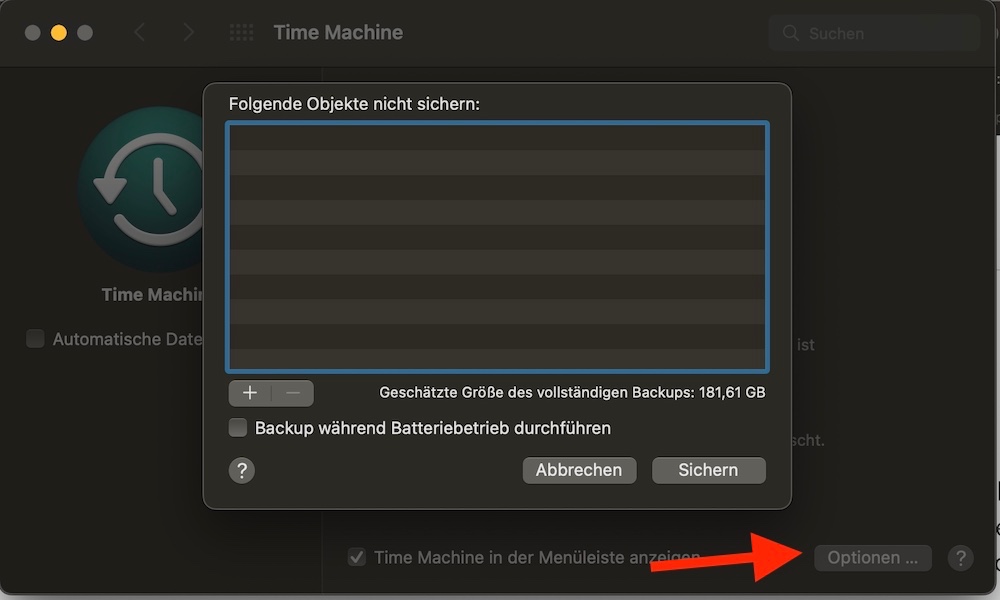Viewport: 1000px width, 600px height.
Task: Click the estimated backup size text
Action: [572, 392]
